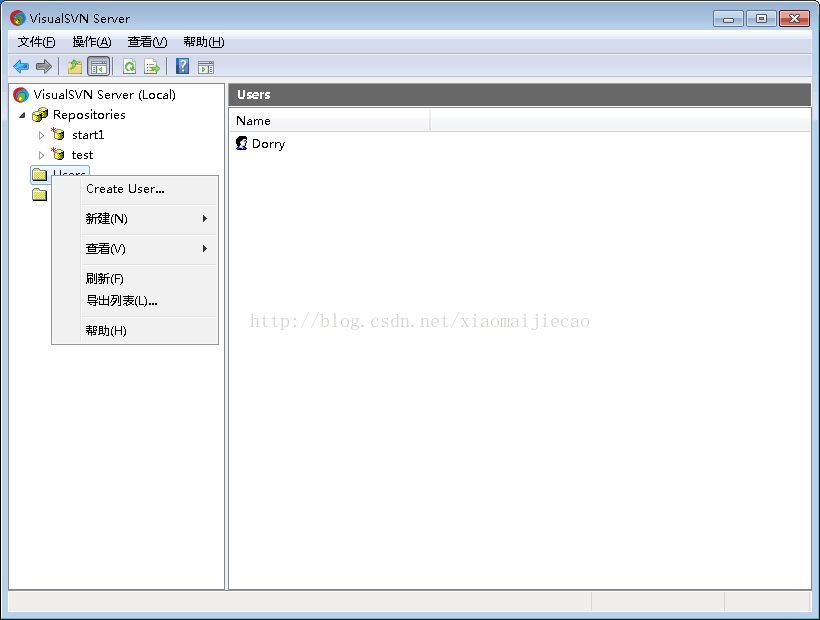Select the Repositories tree label
Viewport: 820px width, 620px height.
click(89, 114)
